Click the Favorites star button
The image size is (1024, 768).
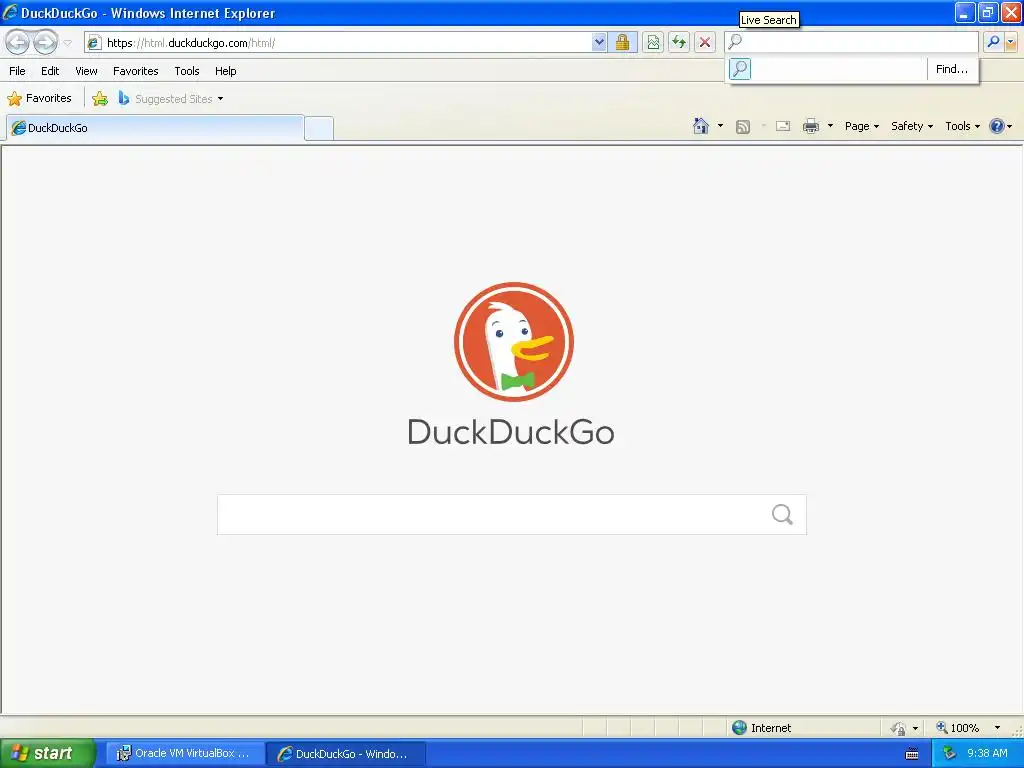tap(39, 99)
